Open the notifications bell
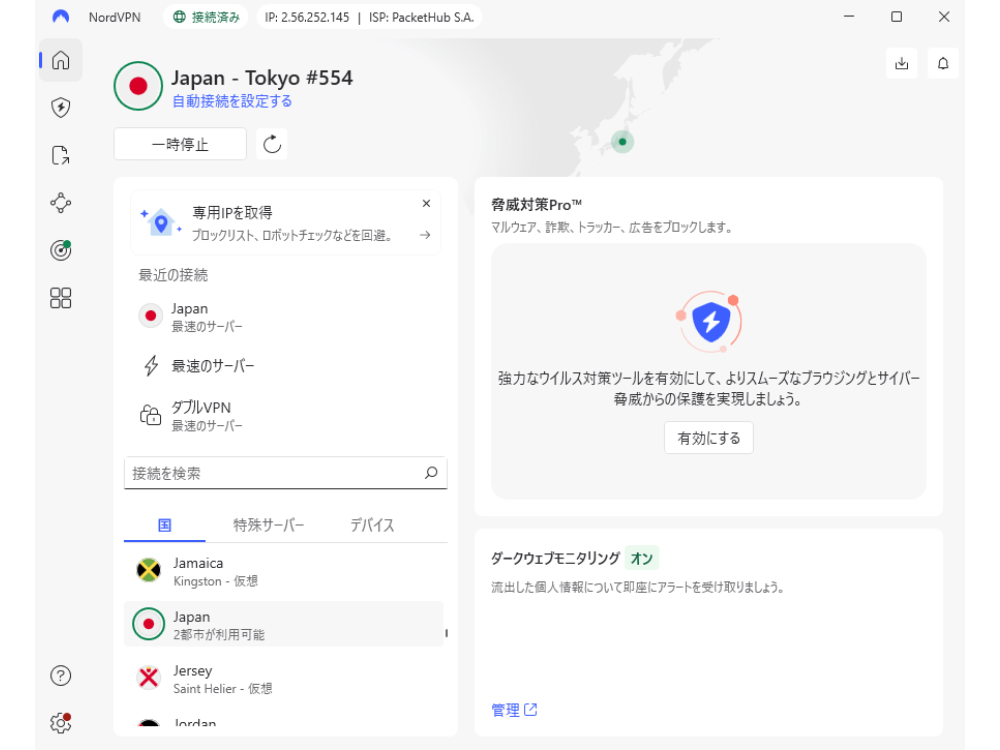1000x750 pixels. 943,63
